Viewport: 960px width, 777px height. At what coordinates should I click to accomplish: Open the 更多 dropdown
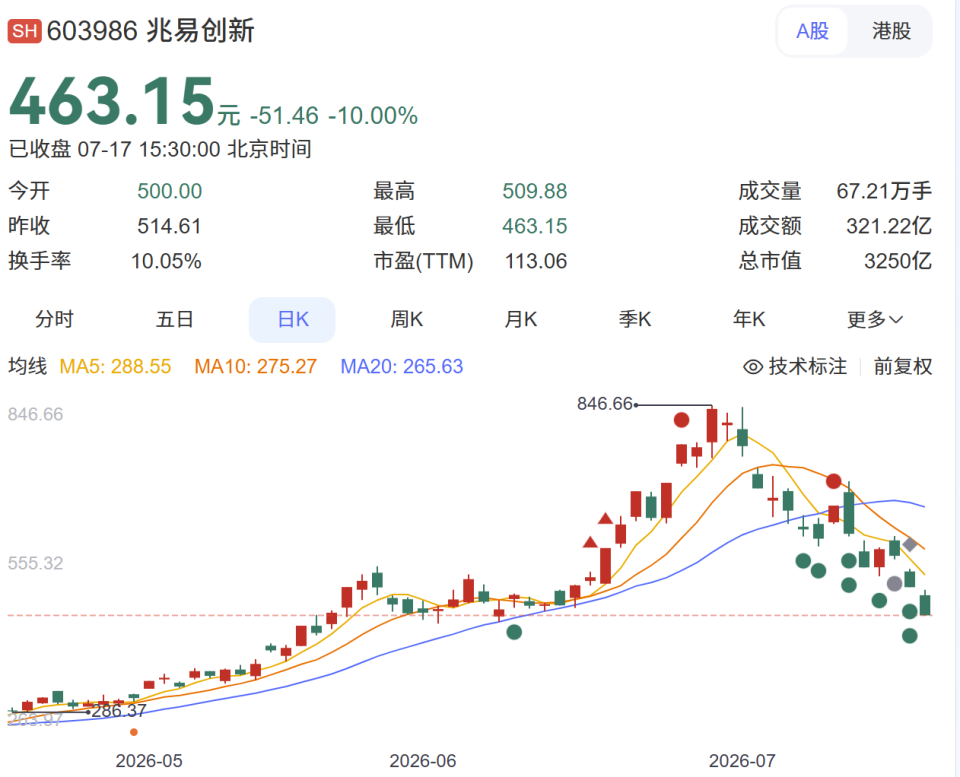tap(875, 320)
